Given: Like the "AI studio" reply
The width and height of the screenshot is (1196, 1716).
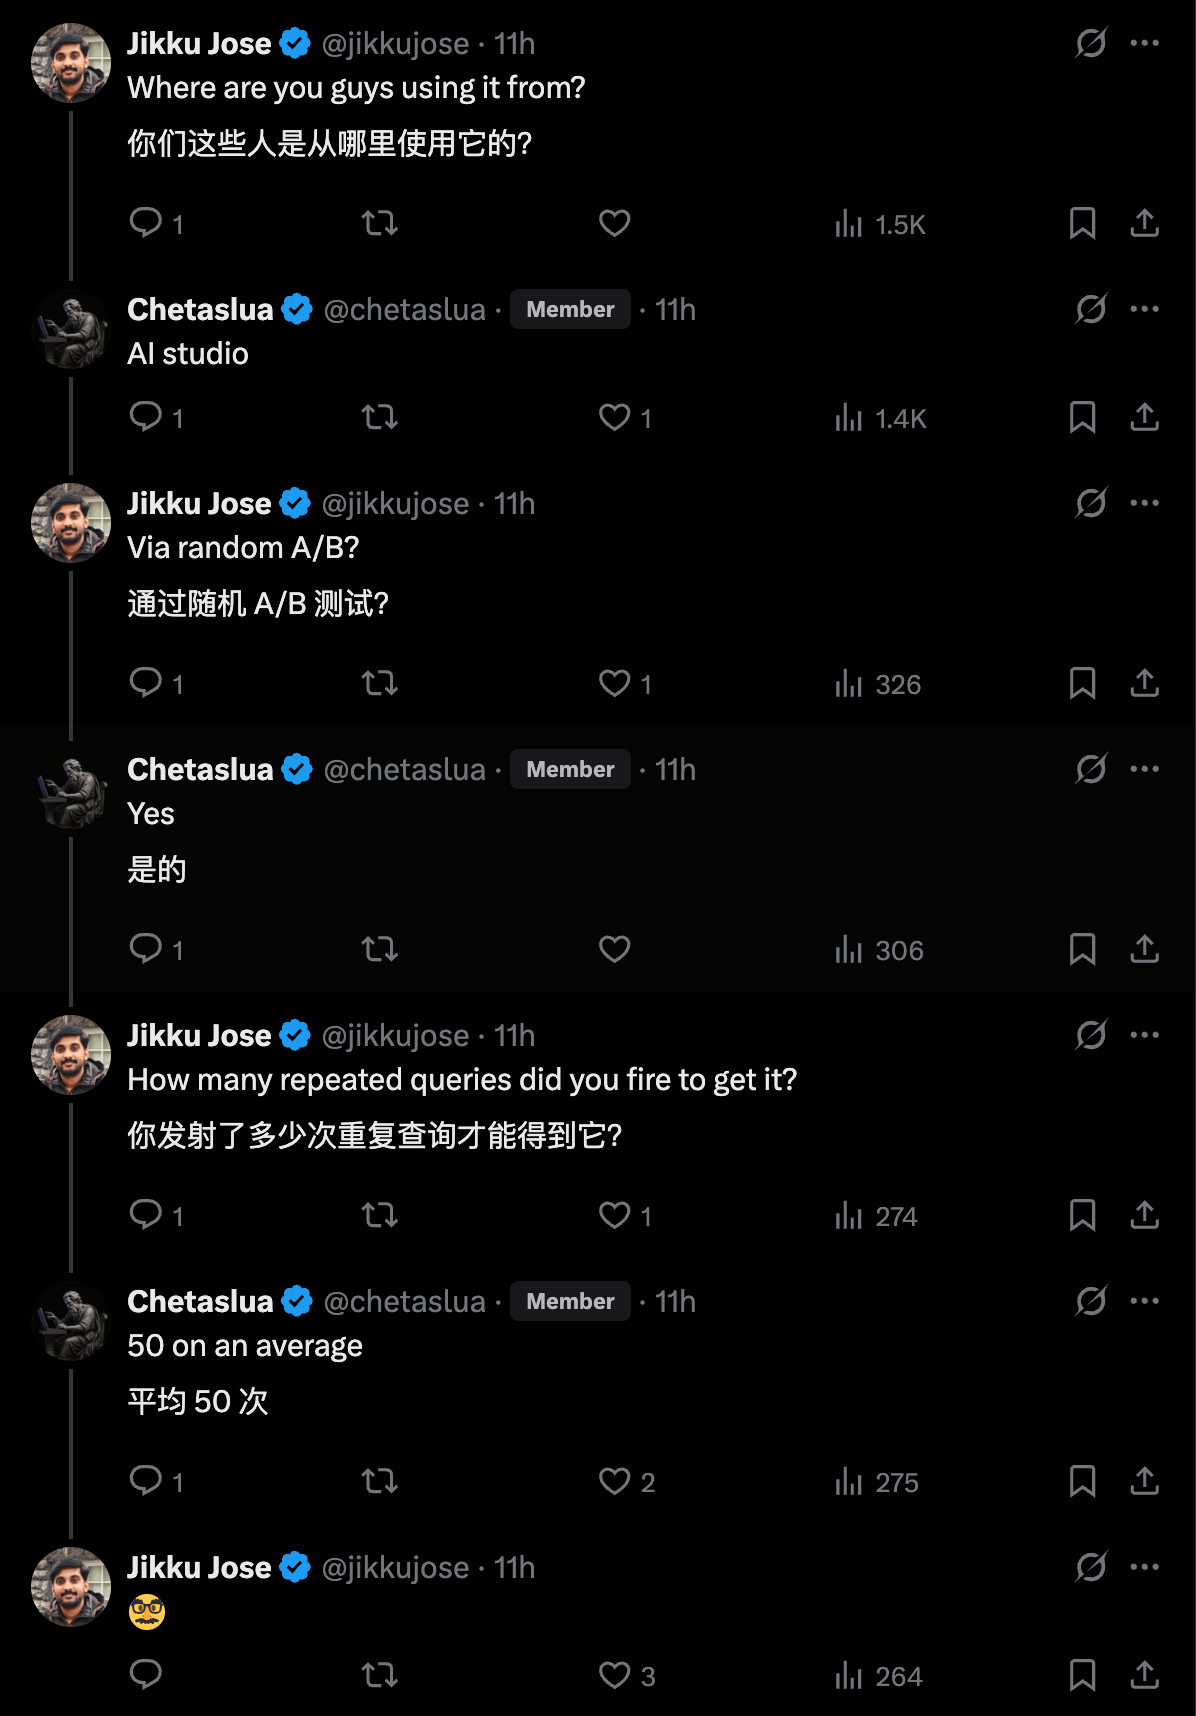Looking at the screenshot, I should [614, 417].
